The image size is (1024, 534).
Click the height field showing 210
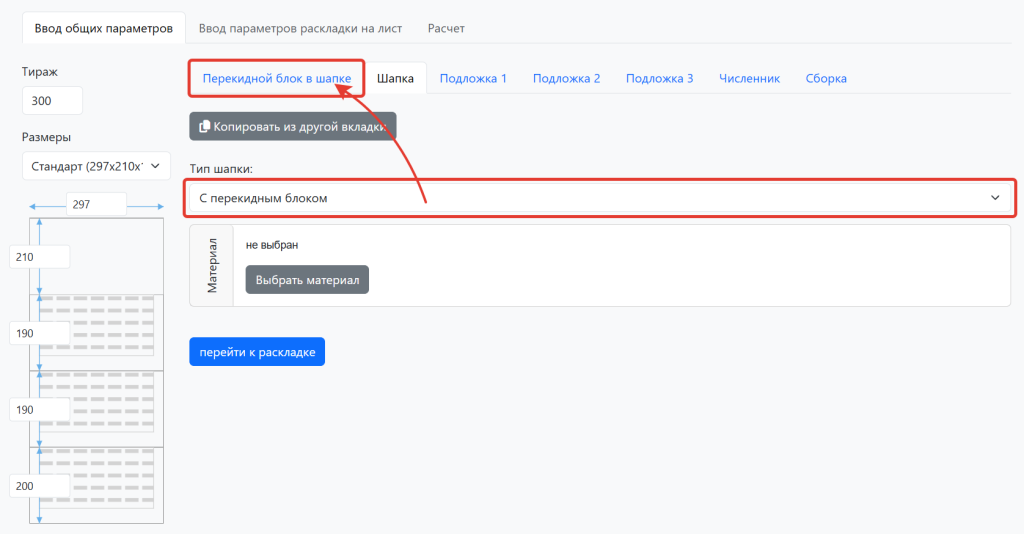pyautogui.click(x=39, y=257)
